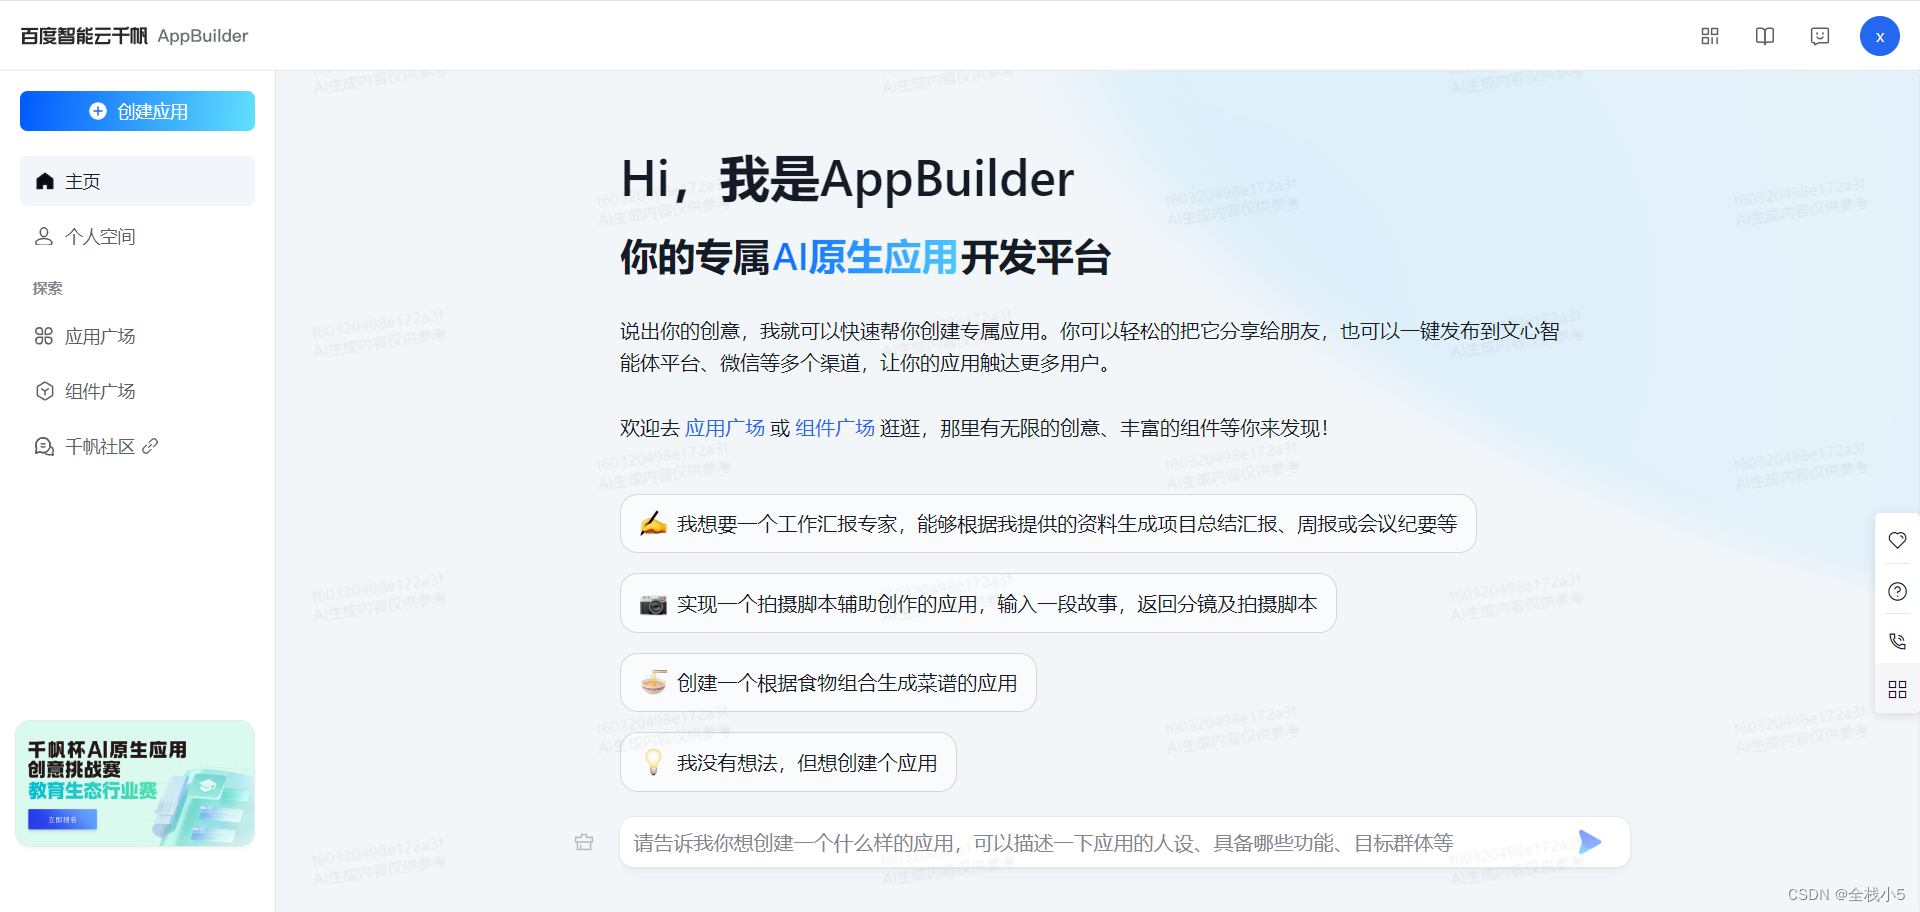
Task: Click the feedback message icon in header
Action: [x=1820, y=36]
